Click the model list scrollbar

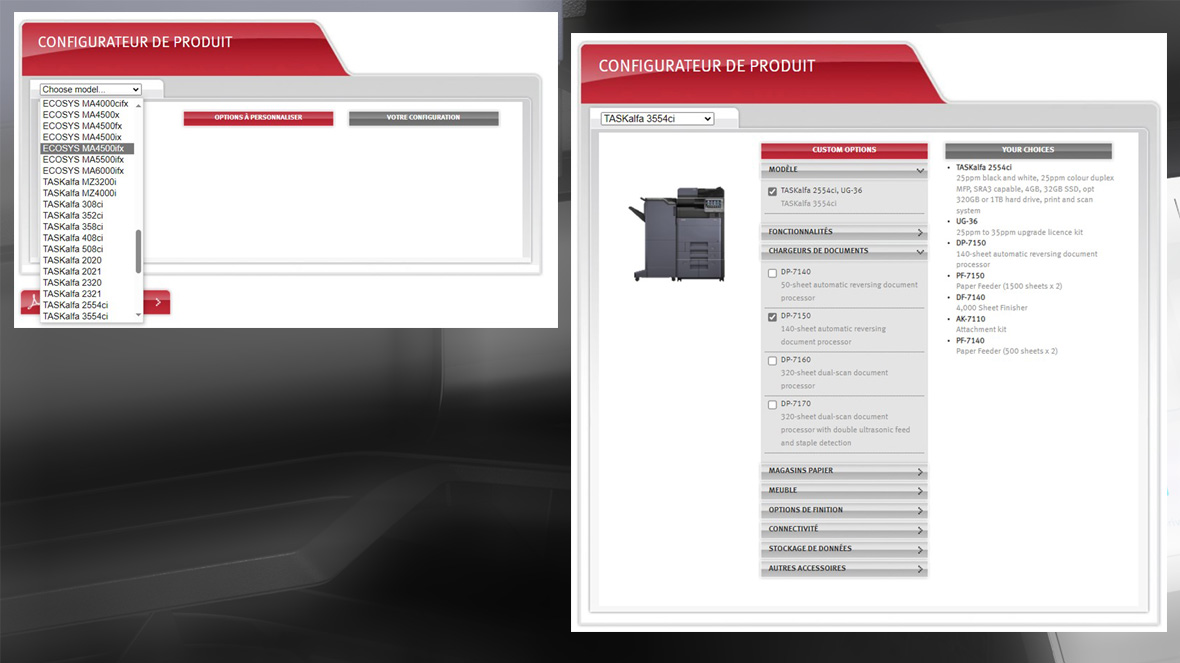pos(138,250)
